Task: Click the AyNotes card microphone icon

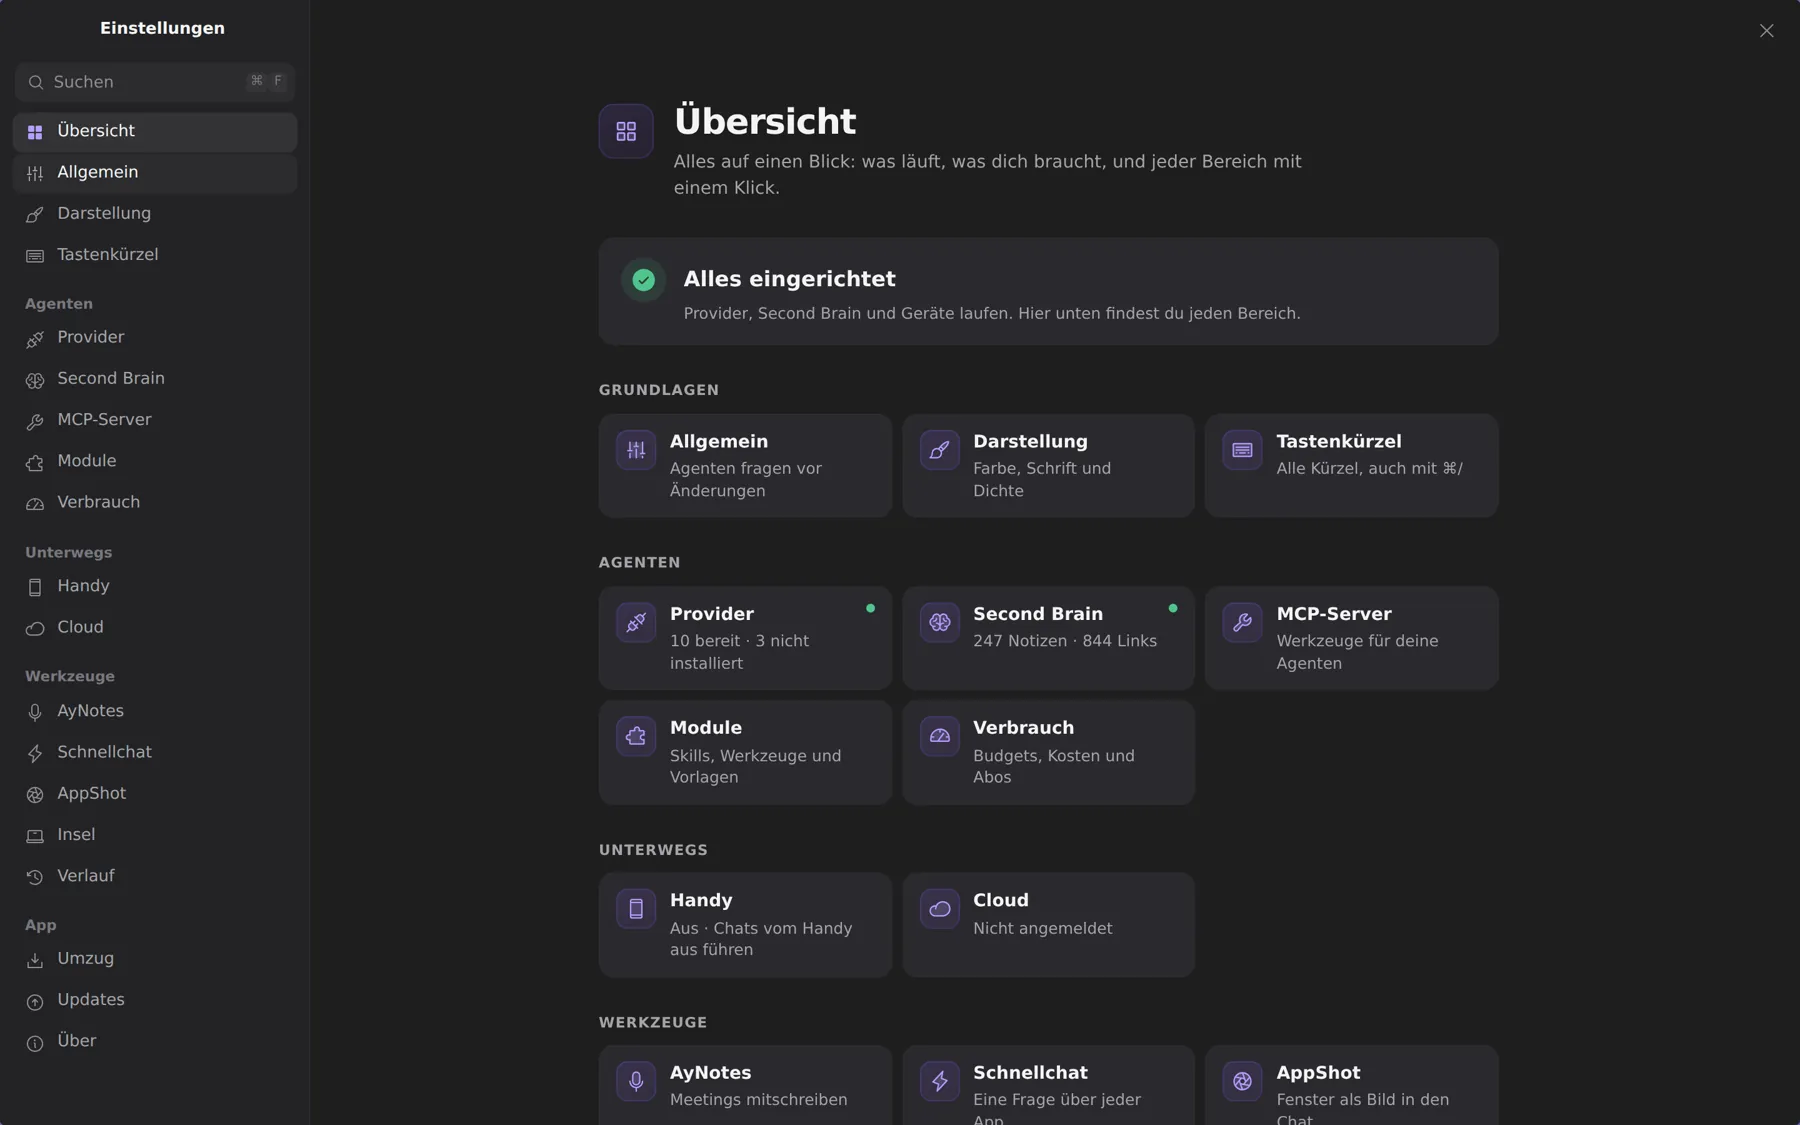Action: (x=636, y=1081)
